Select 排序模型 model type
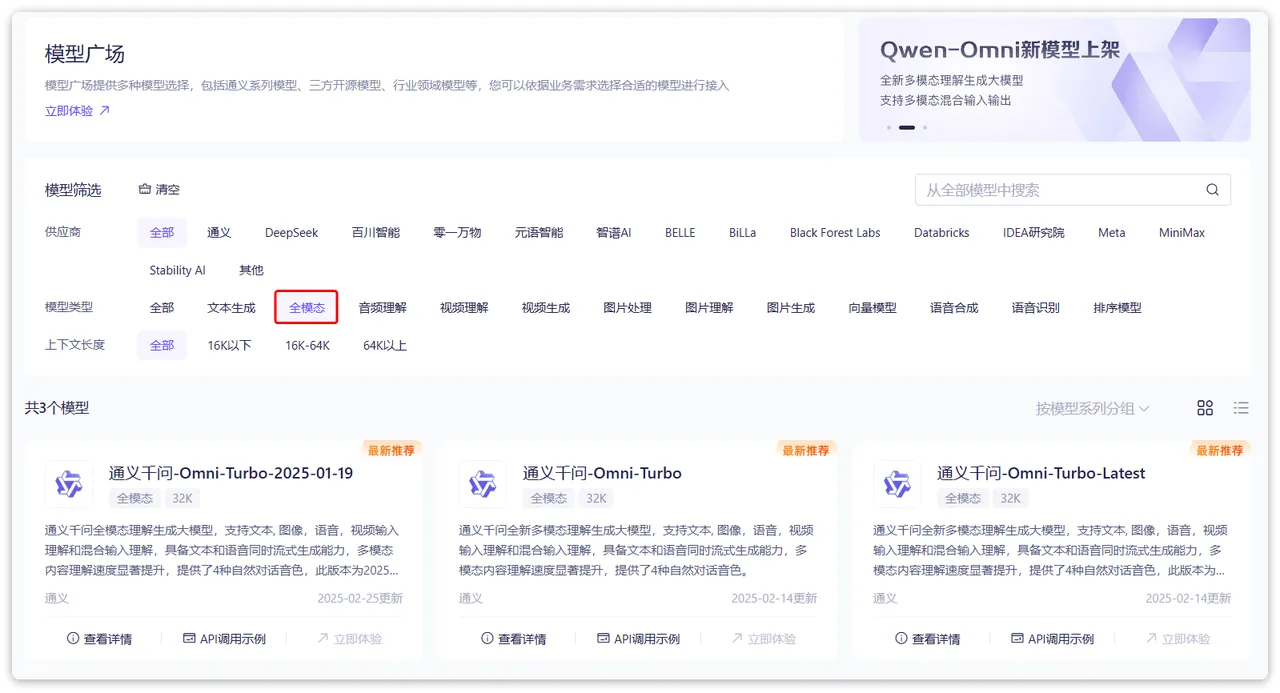This screenshot has height=693, width=1280. click(1117, 307)
